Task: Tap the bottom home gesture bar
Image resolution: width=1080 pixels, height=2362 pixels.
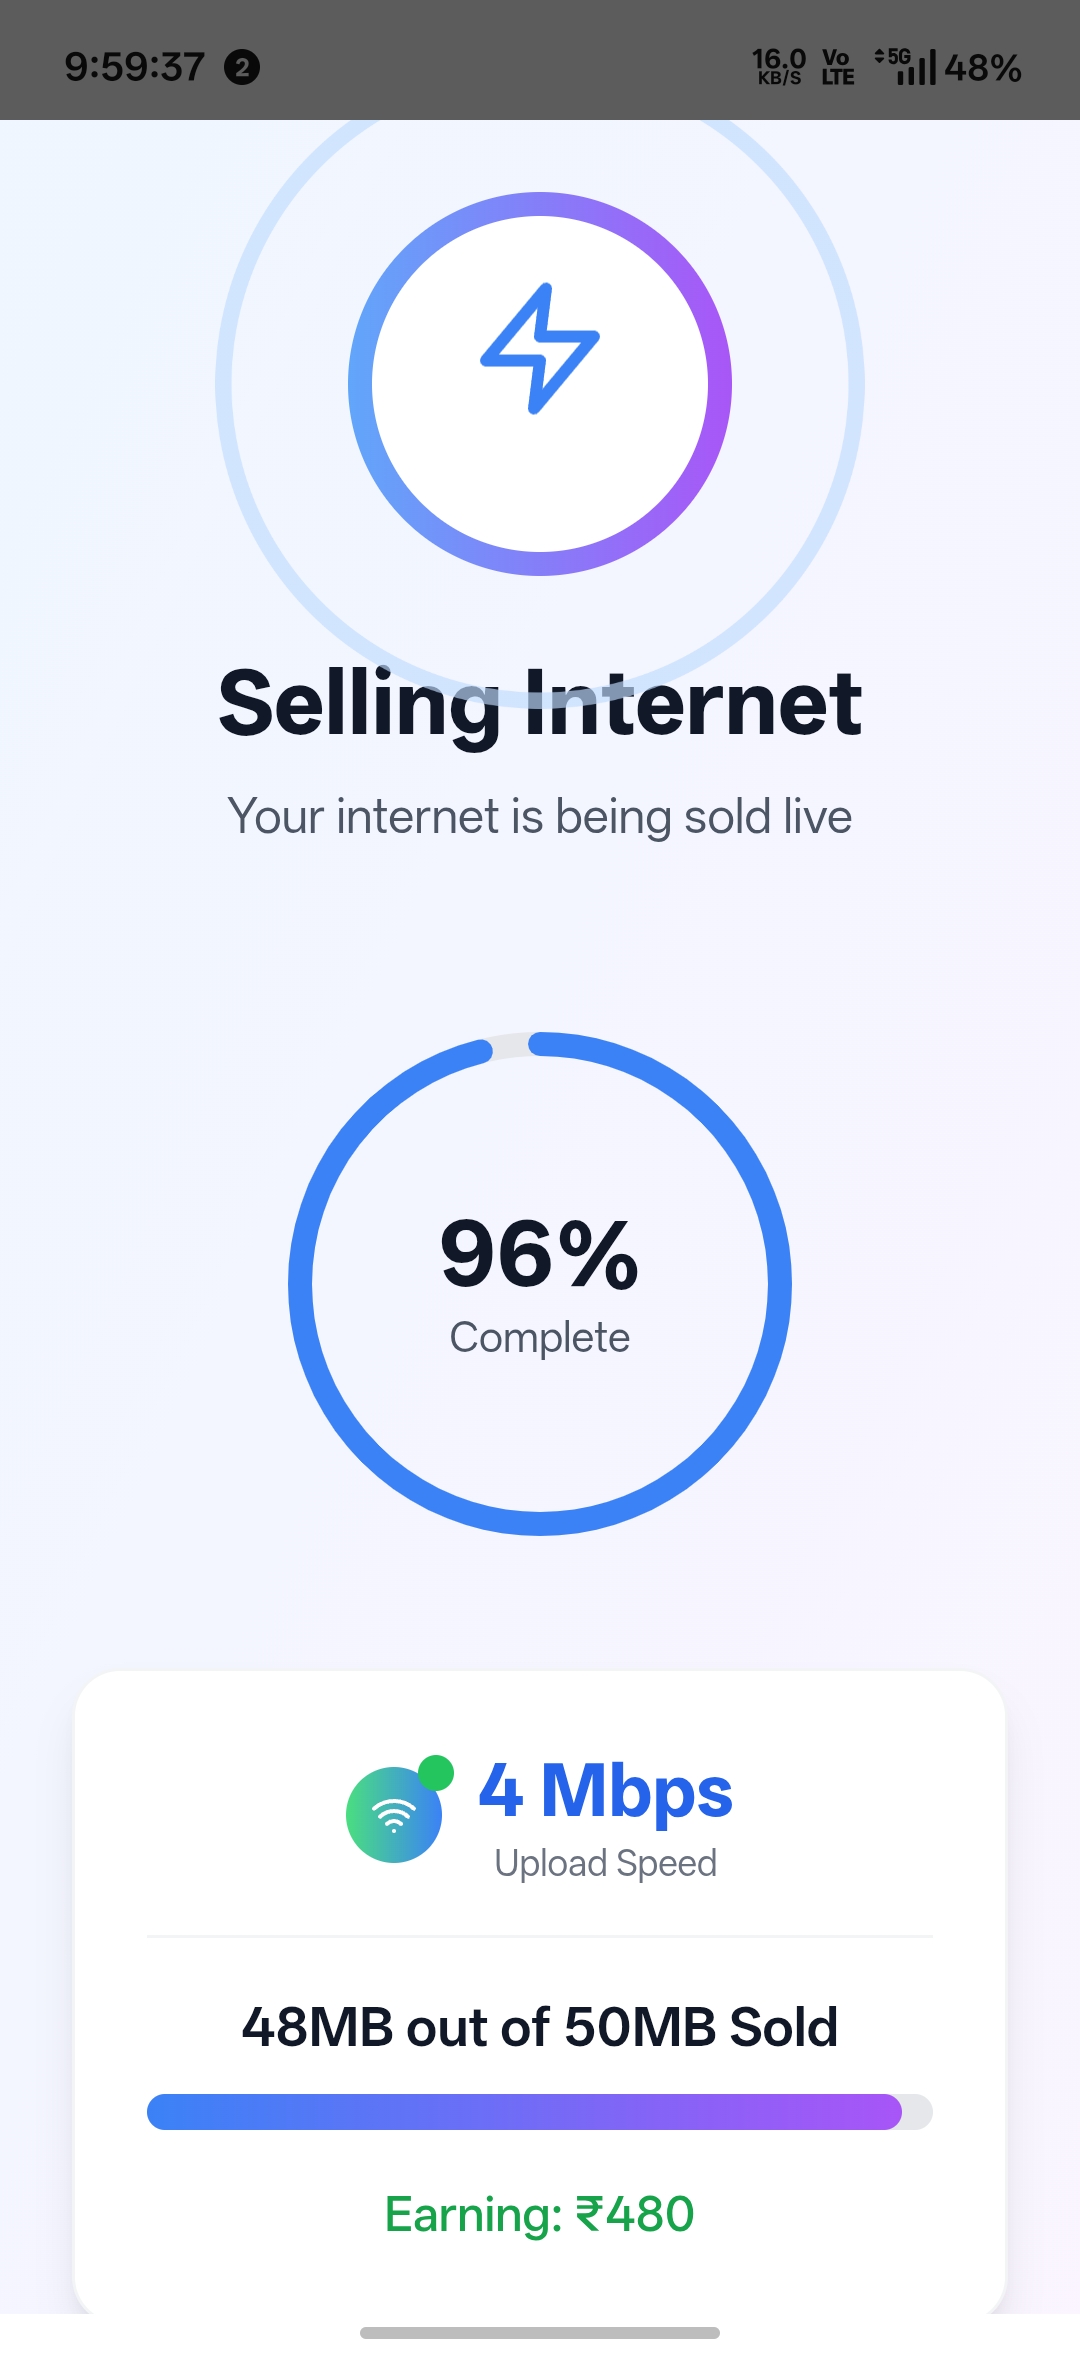Action: (540, 2333)
